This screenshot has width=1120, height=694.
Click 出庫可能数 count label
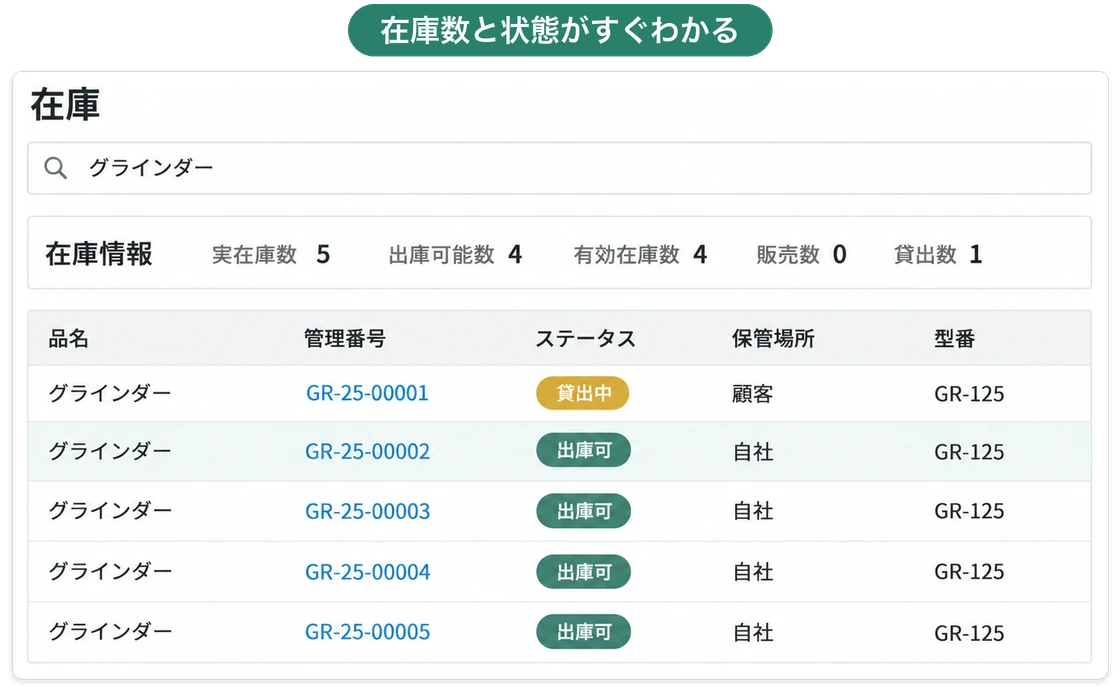pos(441,255)
